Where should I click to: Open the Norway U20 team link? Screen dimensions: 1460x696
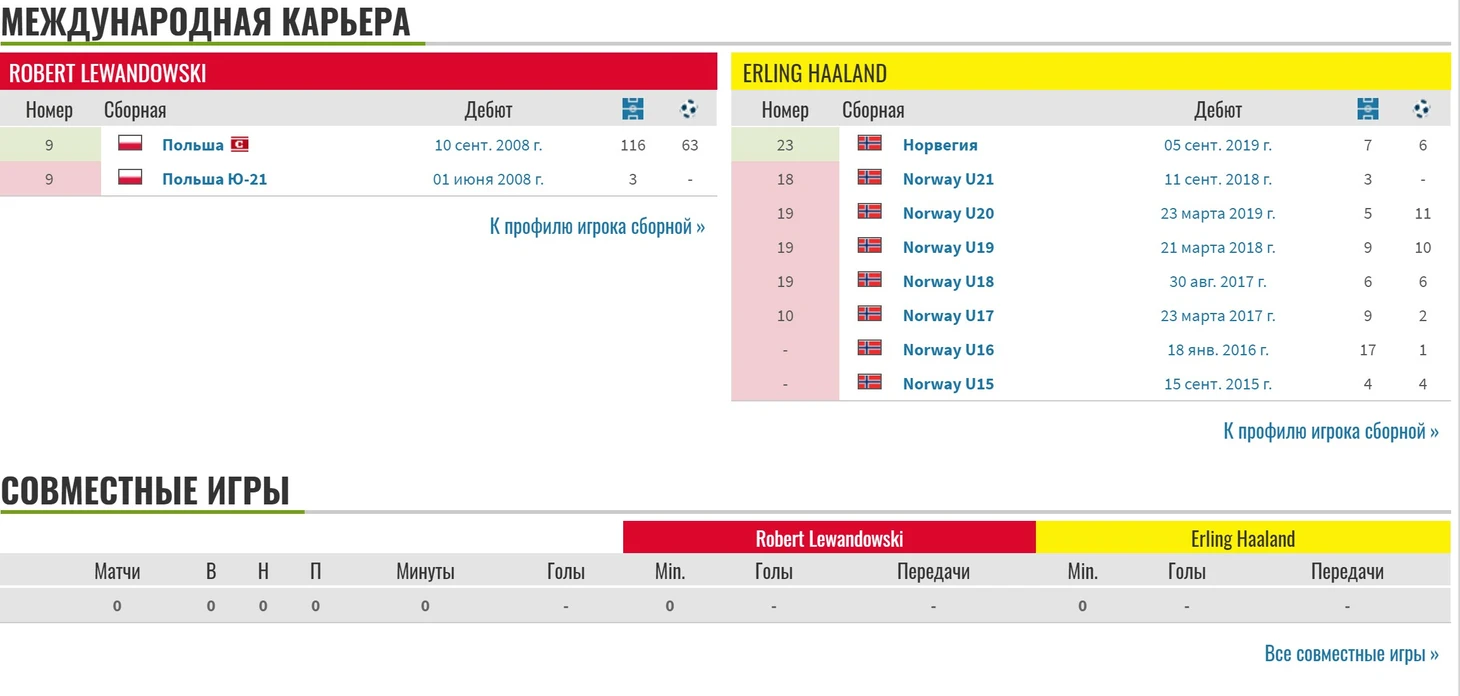(x=948, y=213)
